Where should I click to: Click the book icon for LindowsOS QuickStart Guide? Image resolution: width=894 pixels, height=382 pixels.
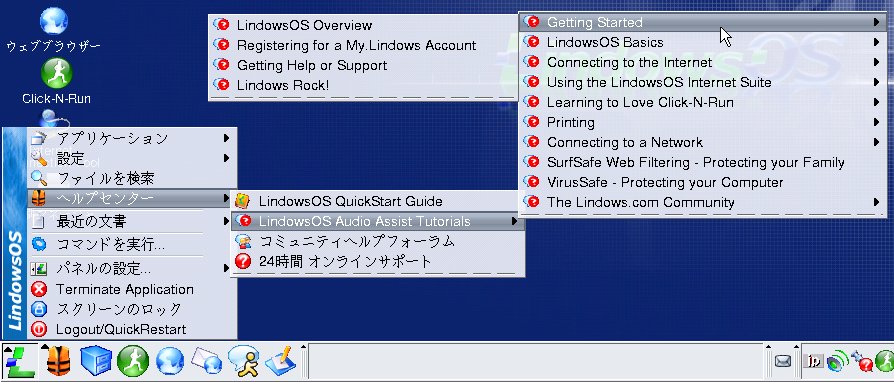[242, 201]
